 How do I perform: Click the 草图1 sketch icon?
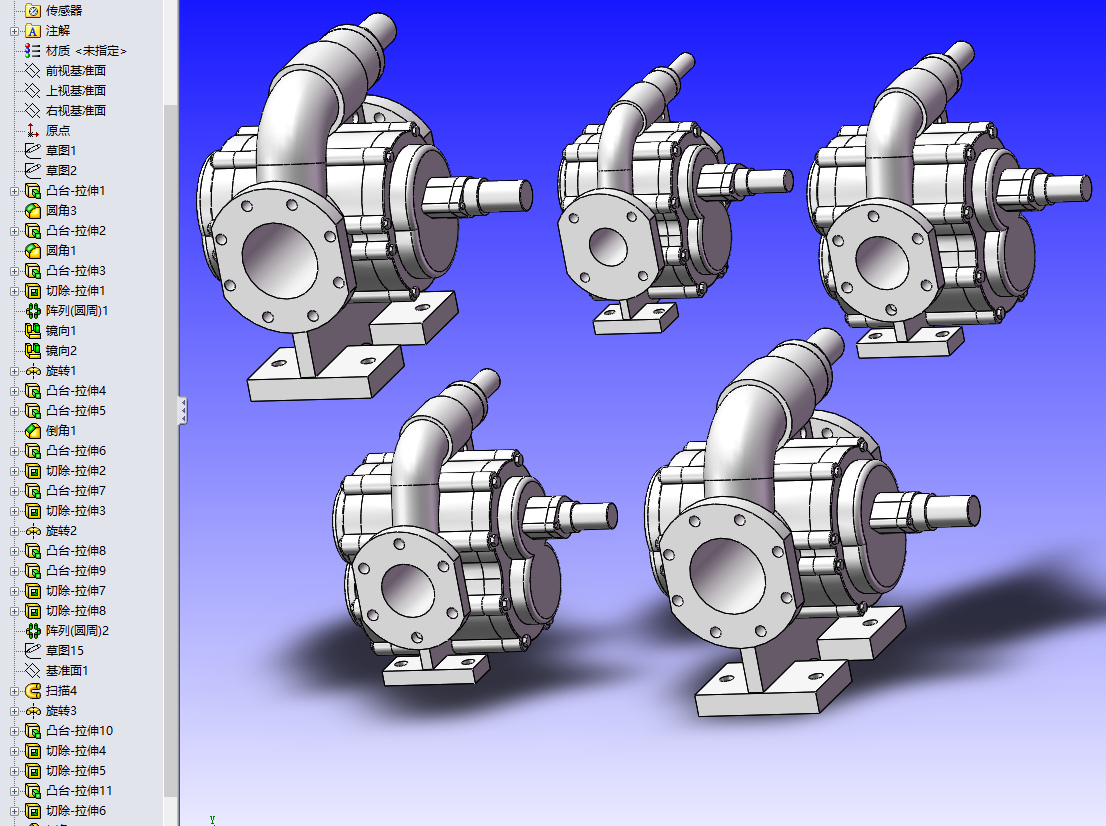click(32, 150)
